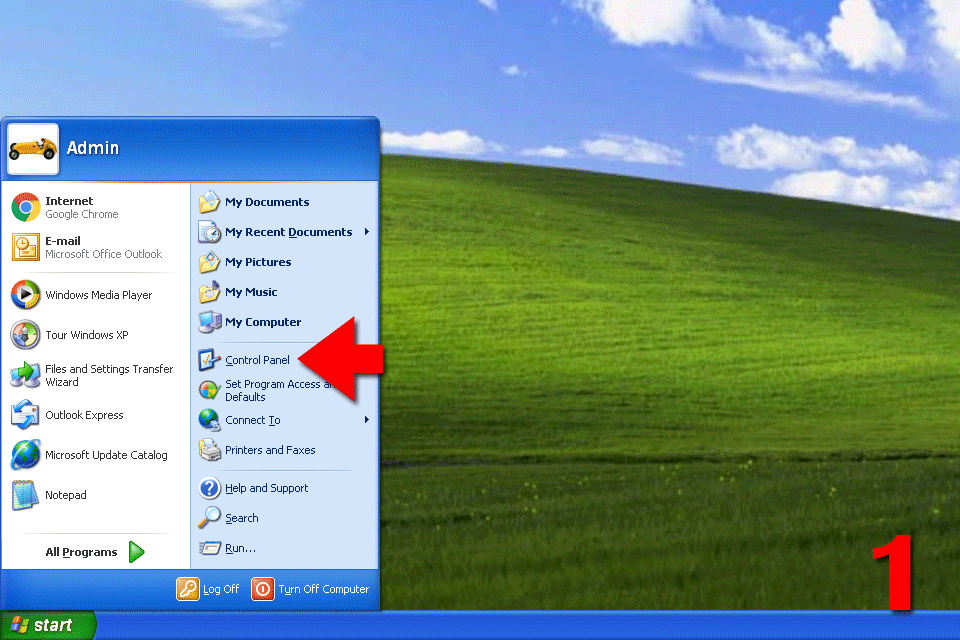Screen dimensions: 960x640
Task: Open Windows Media Player icon
Action: pos(26,295)
